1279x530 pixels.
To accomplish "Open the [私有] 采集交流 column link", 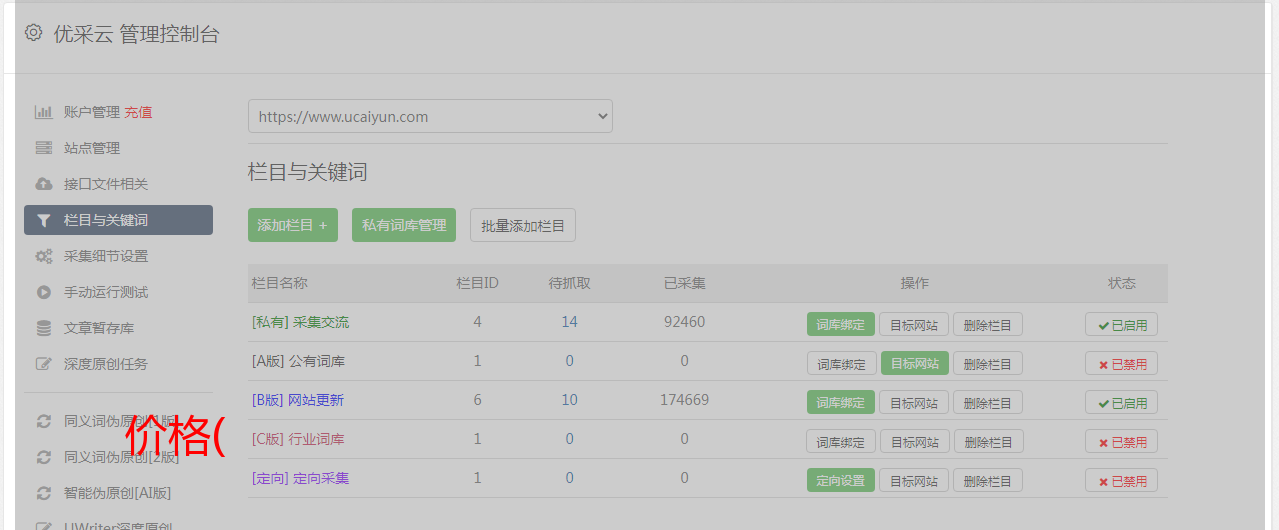I will (x=300, y=322).
